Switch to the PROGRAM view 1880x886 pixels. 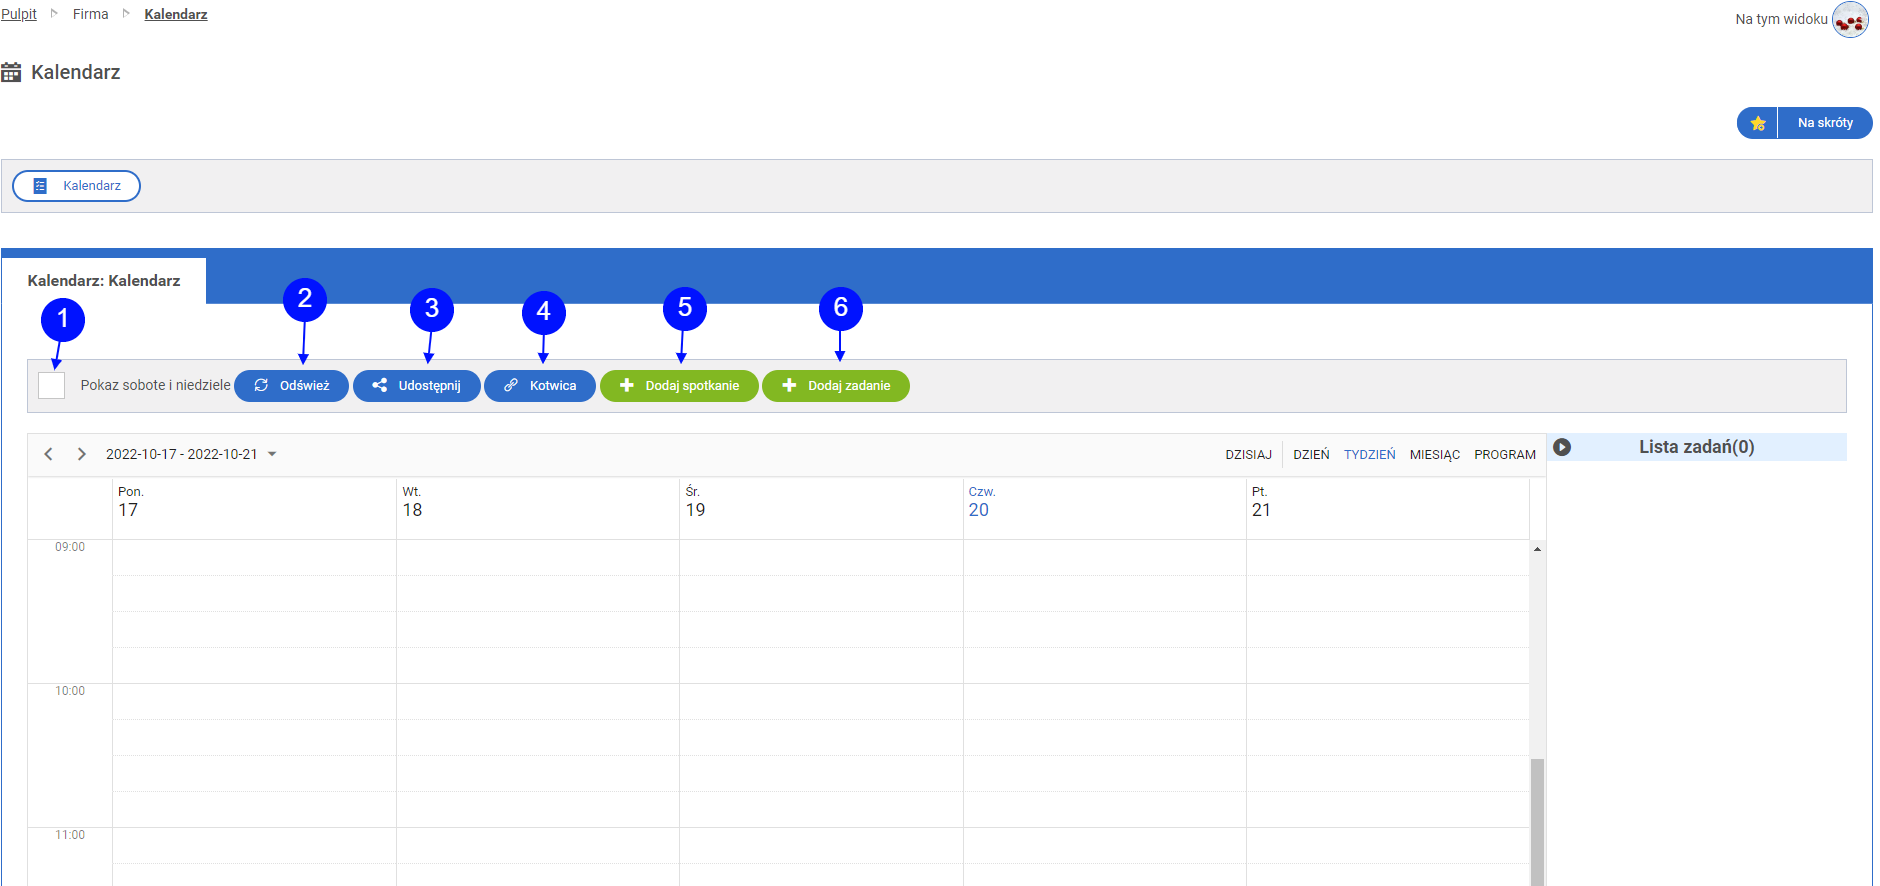coord(1505,454)
